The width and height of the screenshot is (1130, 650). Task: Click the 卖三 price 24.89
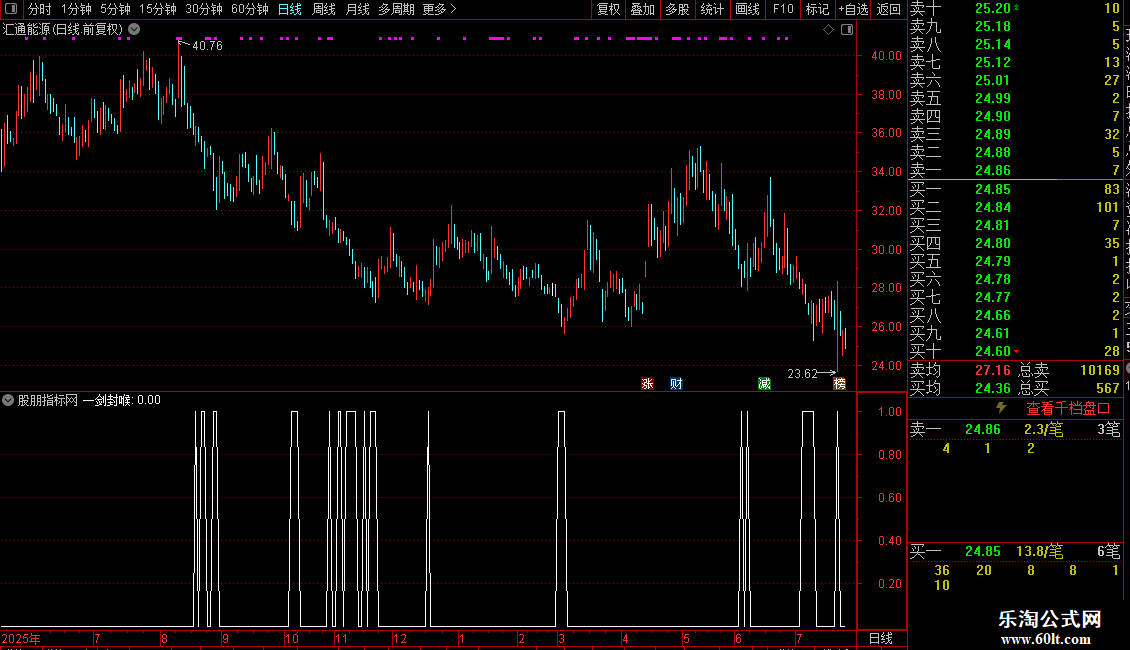993,135
